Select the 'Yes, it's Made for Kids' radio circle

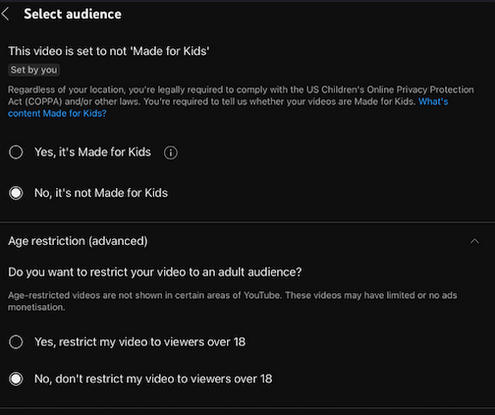click(x=16, y=152)
